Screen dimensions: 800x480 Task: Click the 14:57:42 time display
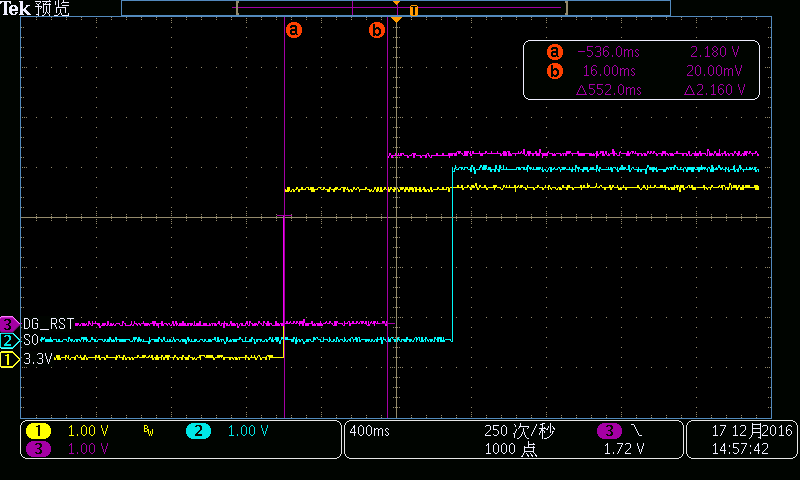click(740, 449)
